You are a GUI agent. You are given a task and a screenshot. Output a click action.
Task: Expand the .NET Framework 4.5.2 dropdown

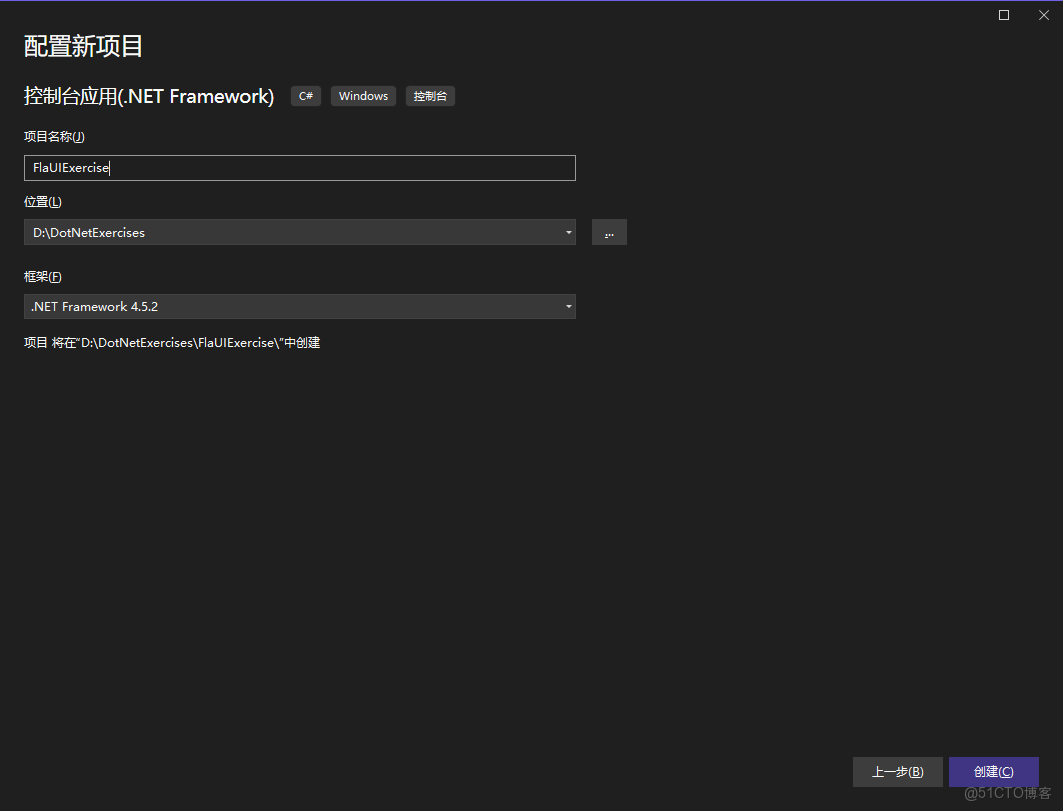click(568, 307)
